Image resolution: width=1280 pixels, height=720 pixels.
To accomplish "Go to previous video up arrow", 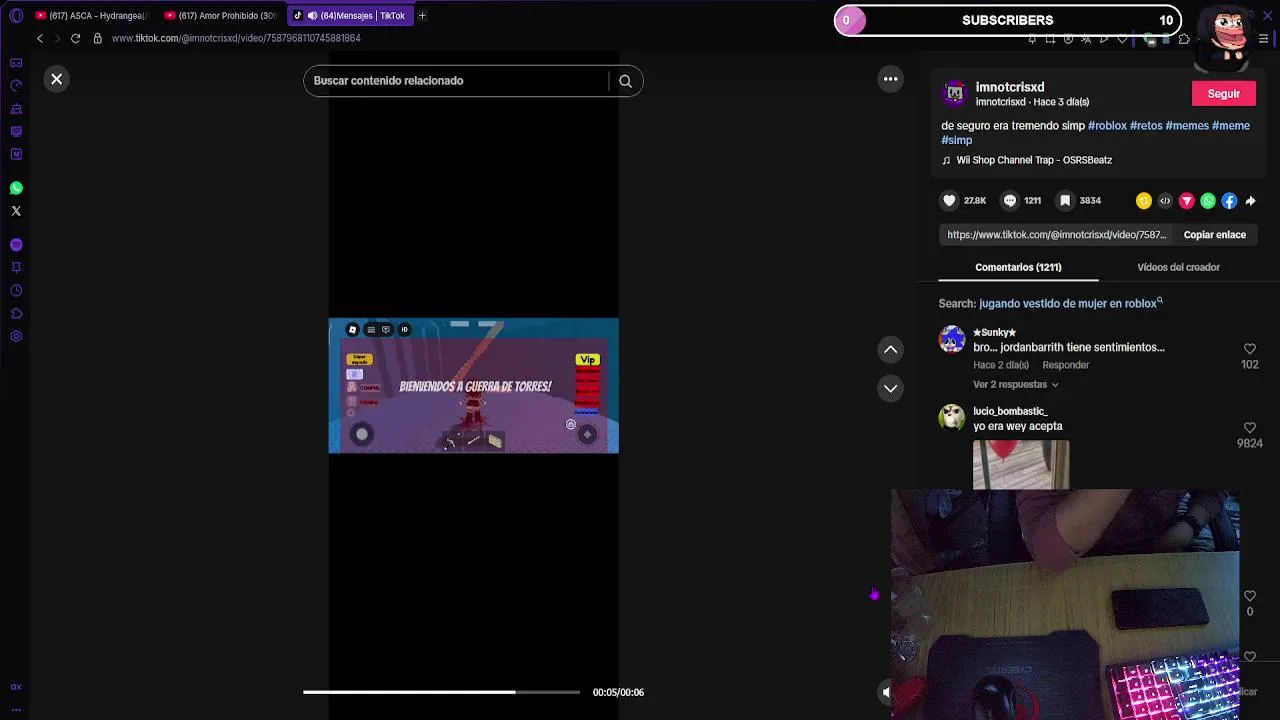I will pyautogui.click(x=890, y=350).
